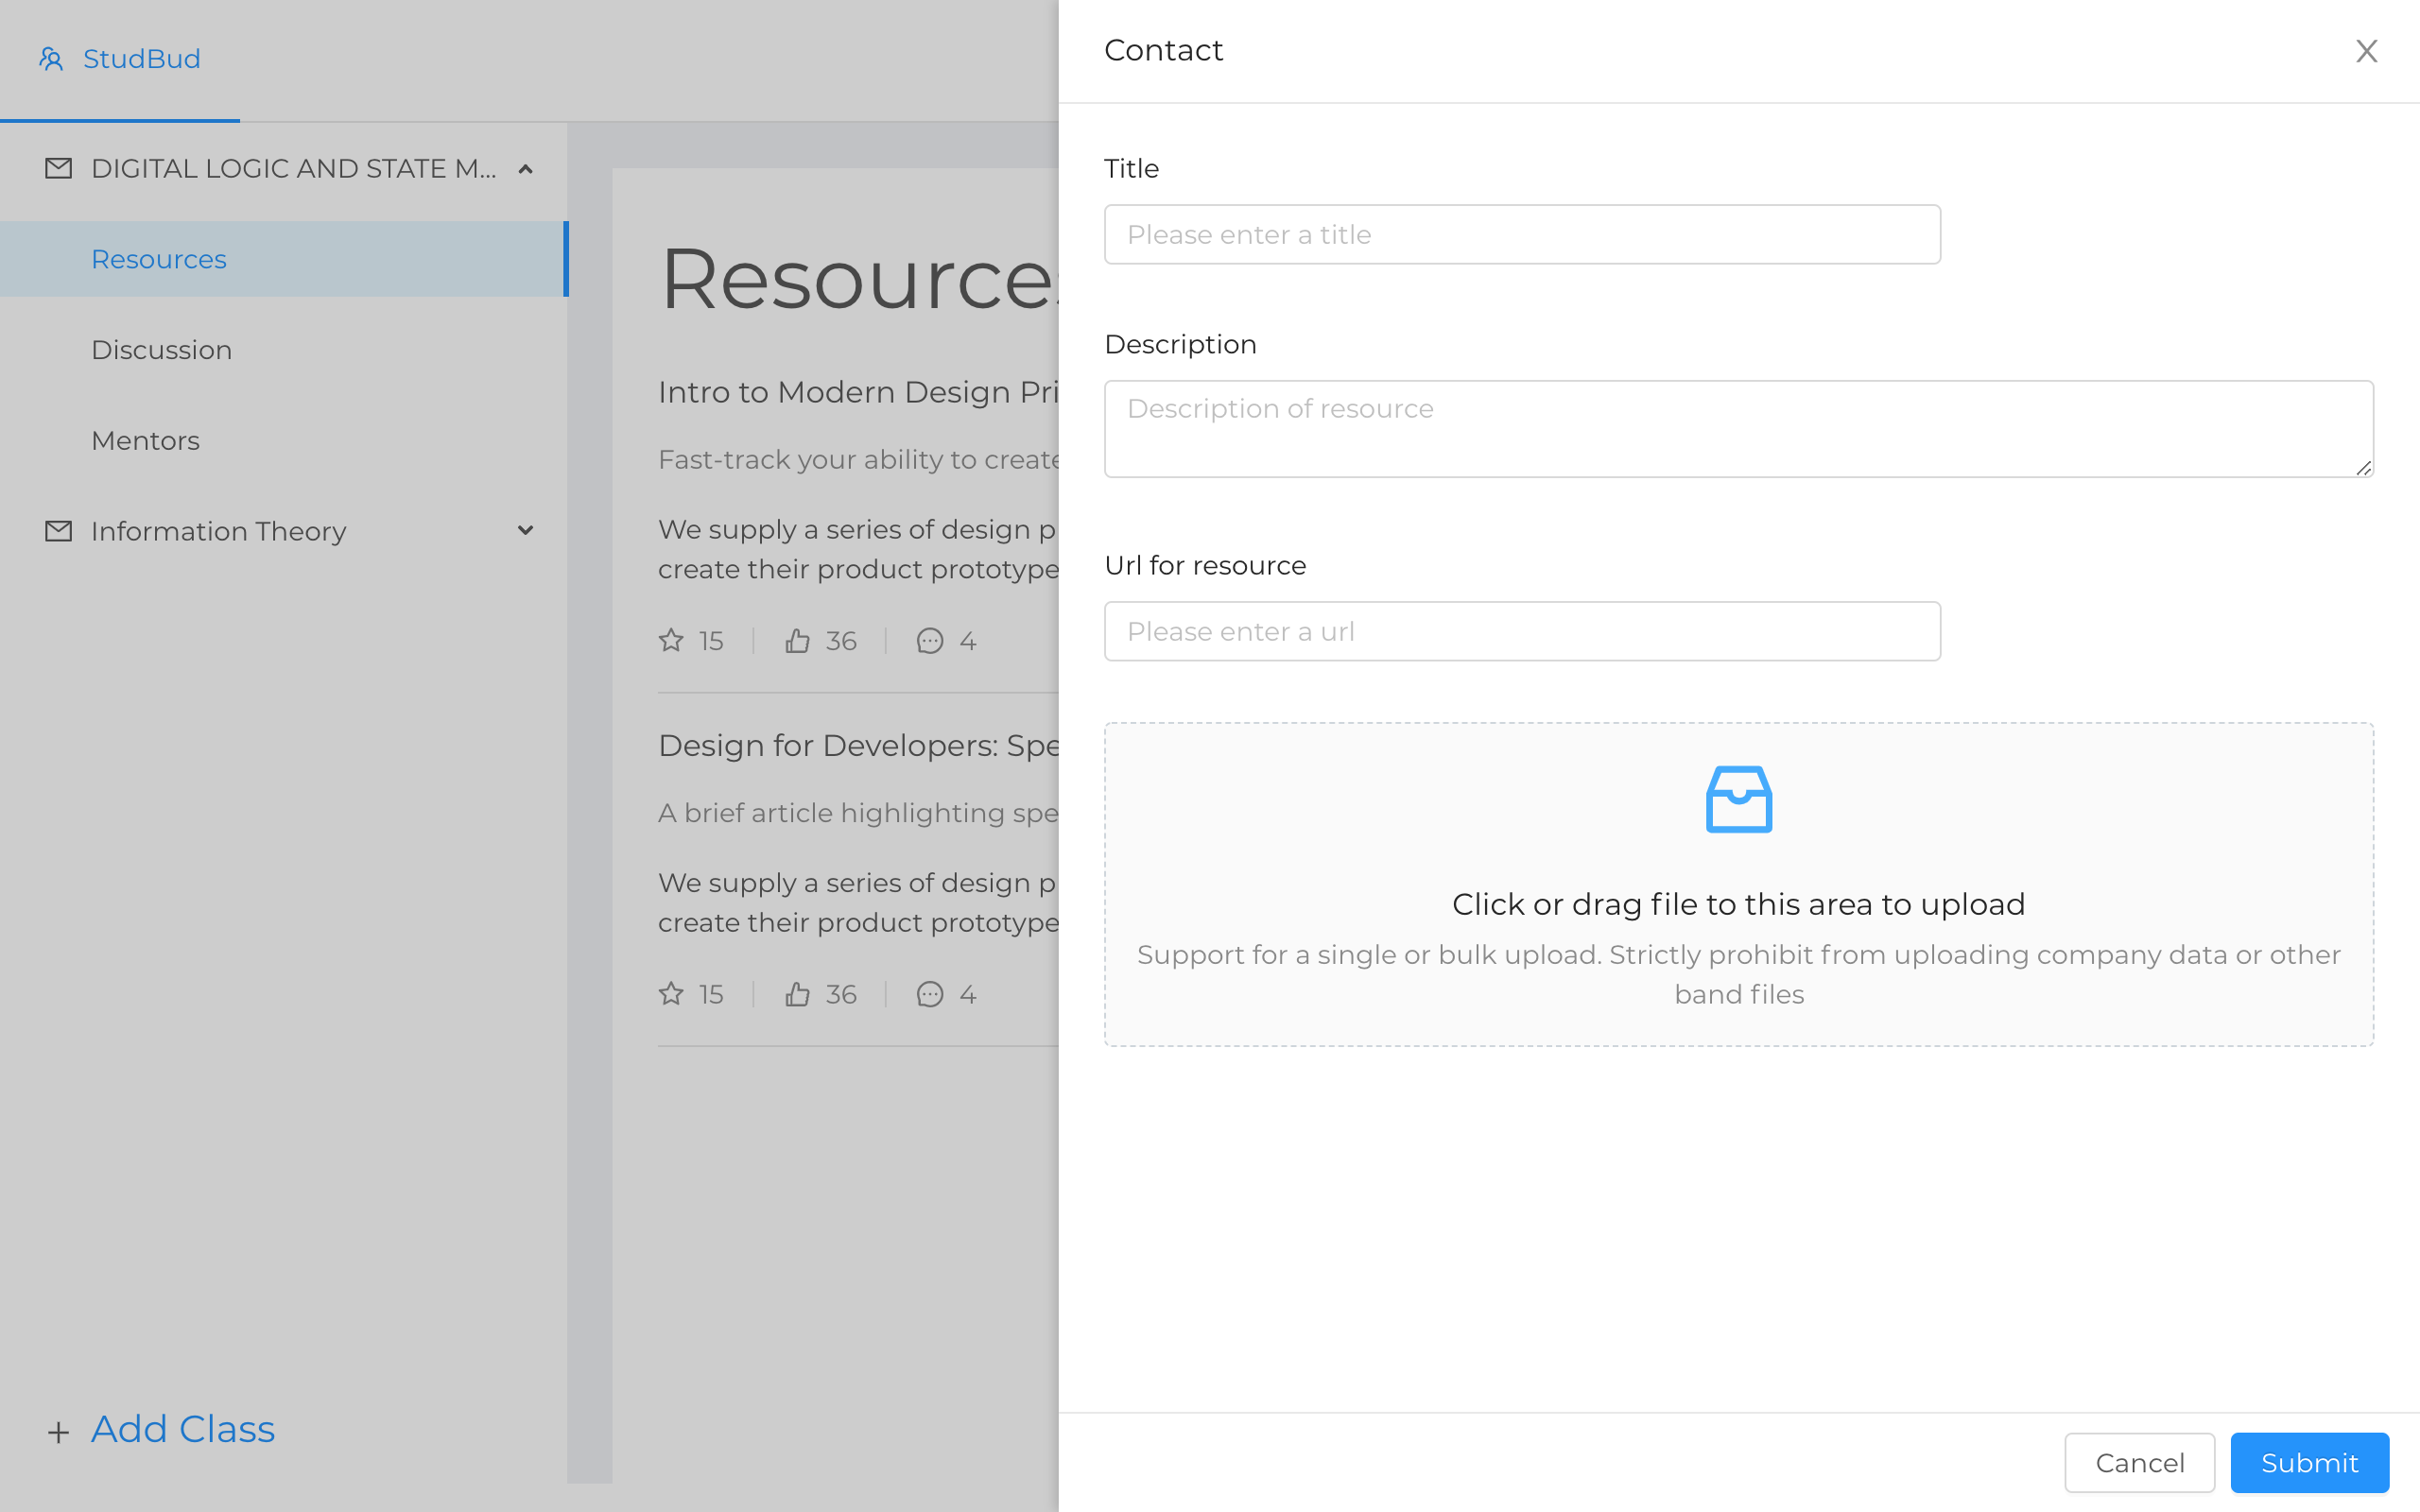Like the Design for Developers resource
Viewport: 2420px width, 1512px height.
click(x=797, y=994)
